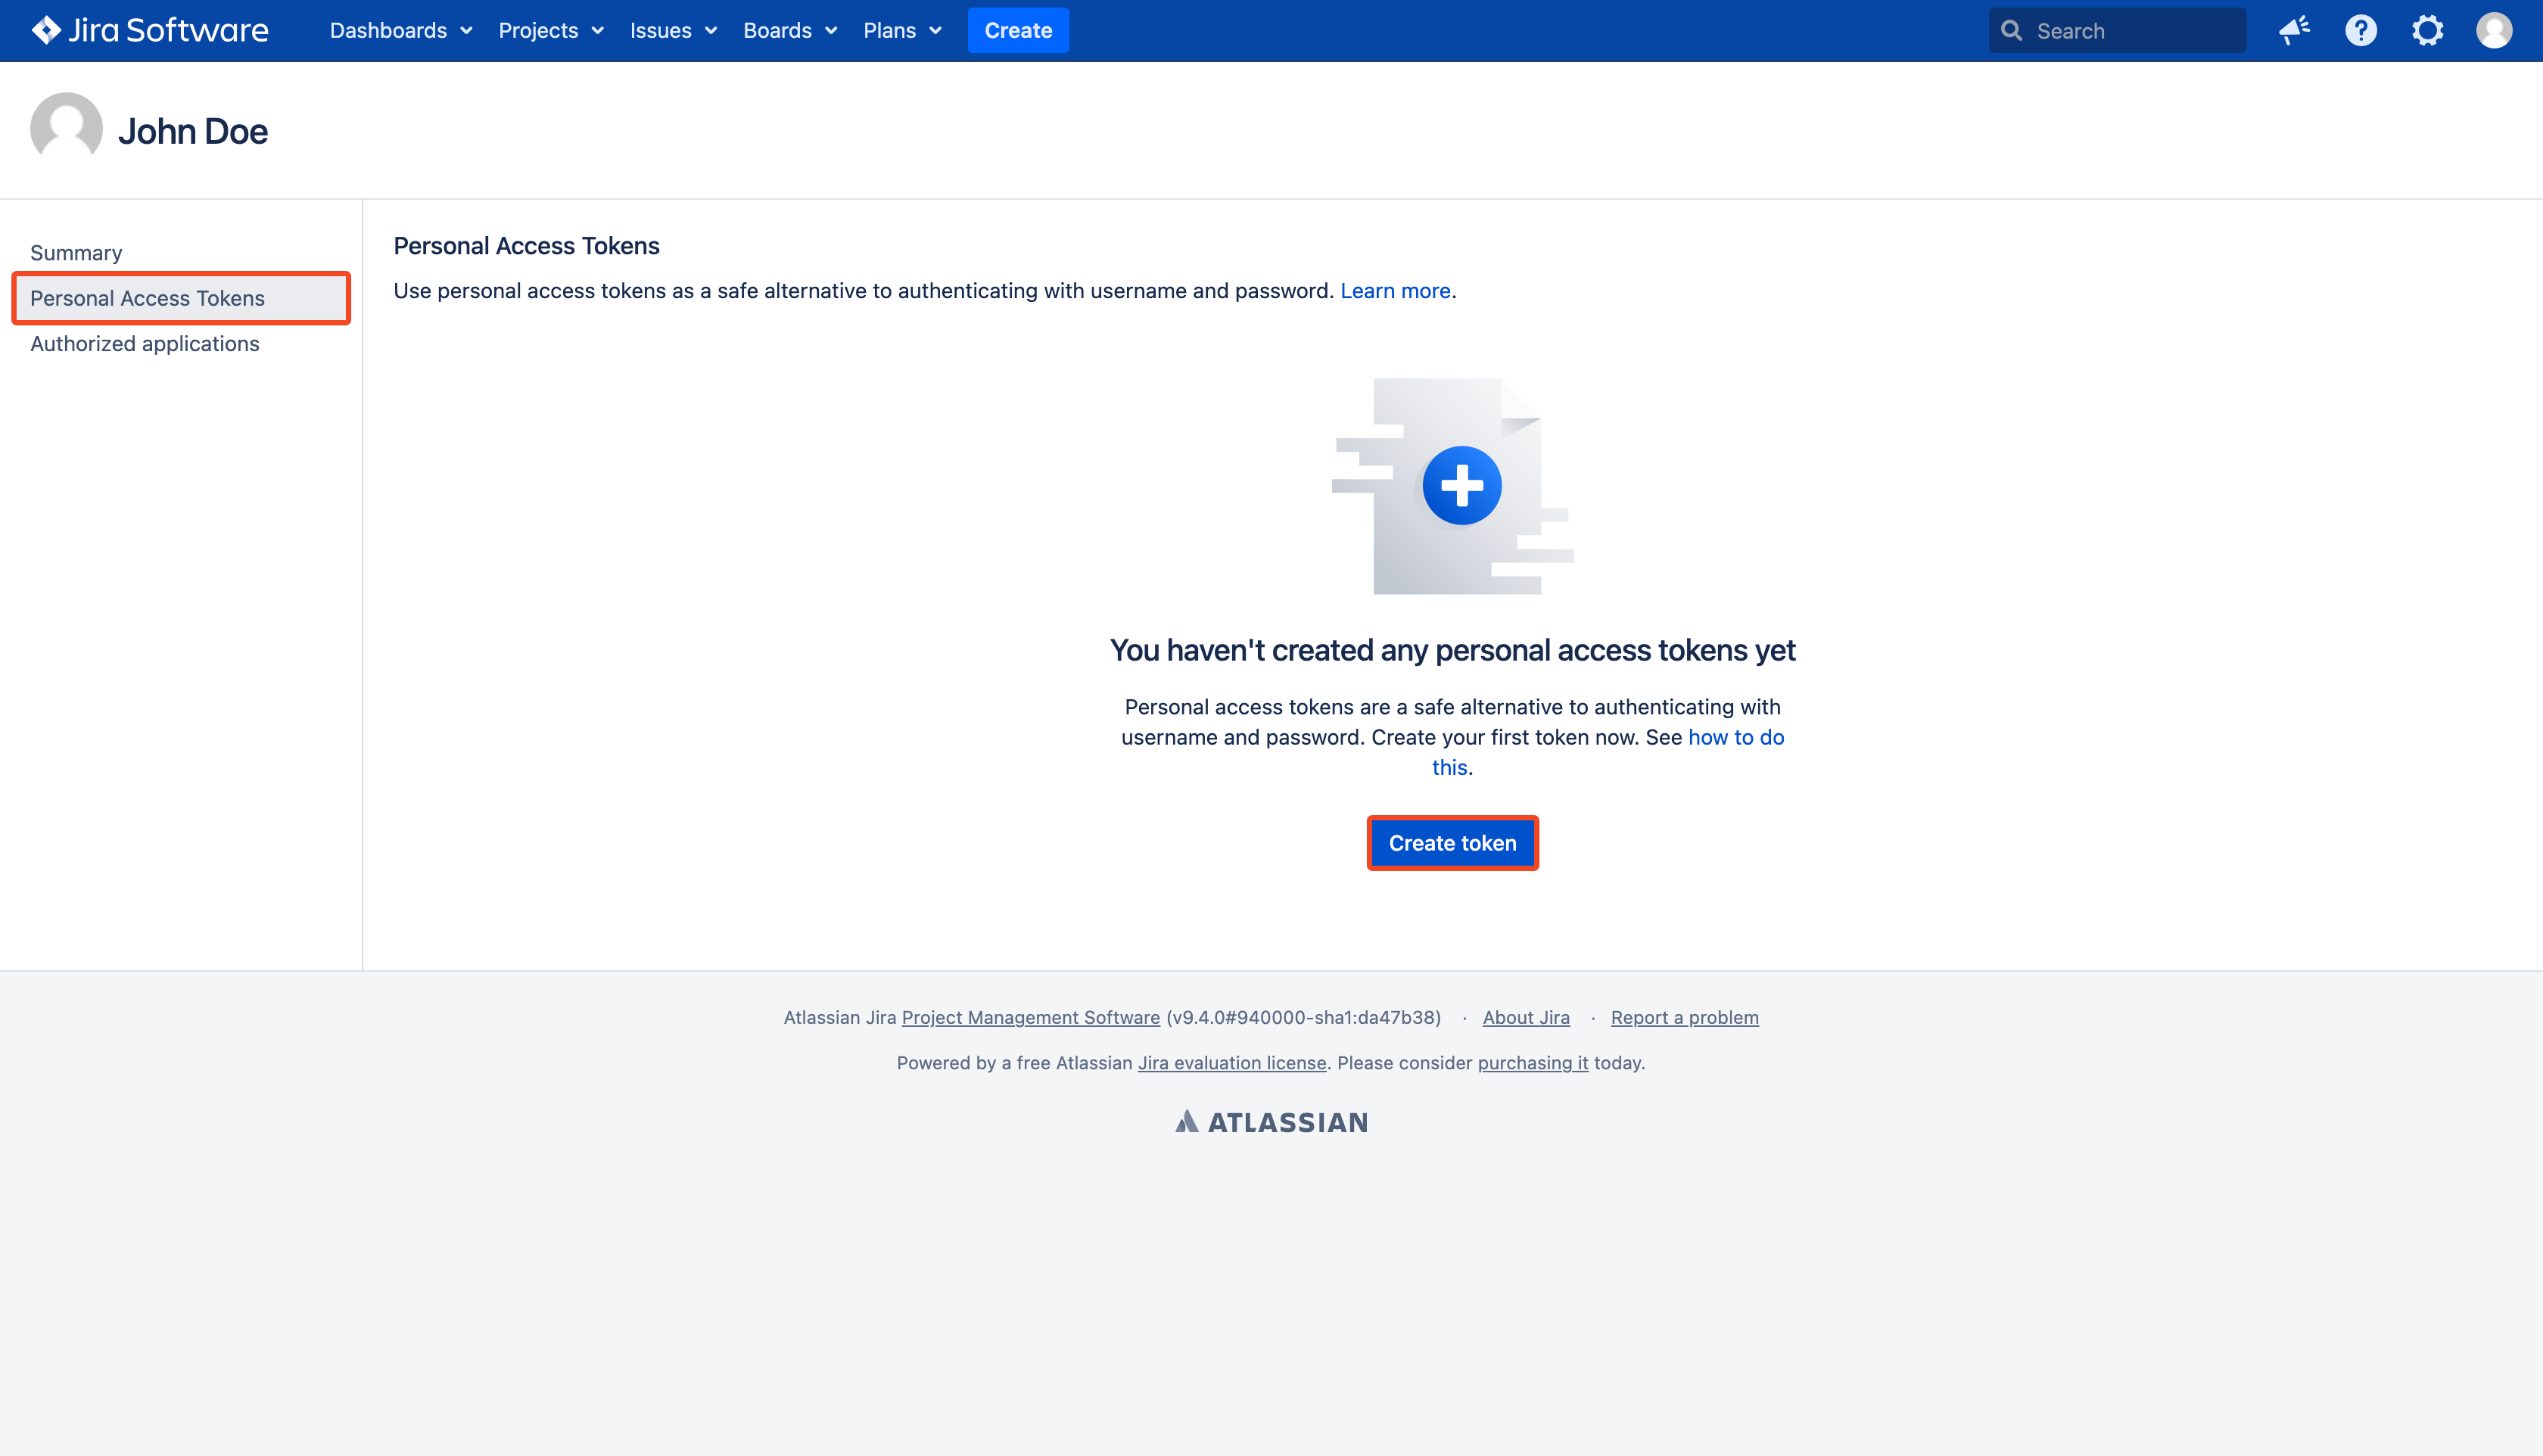
Task: Click the Create token button
Action: (1453, 842)
